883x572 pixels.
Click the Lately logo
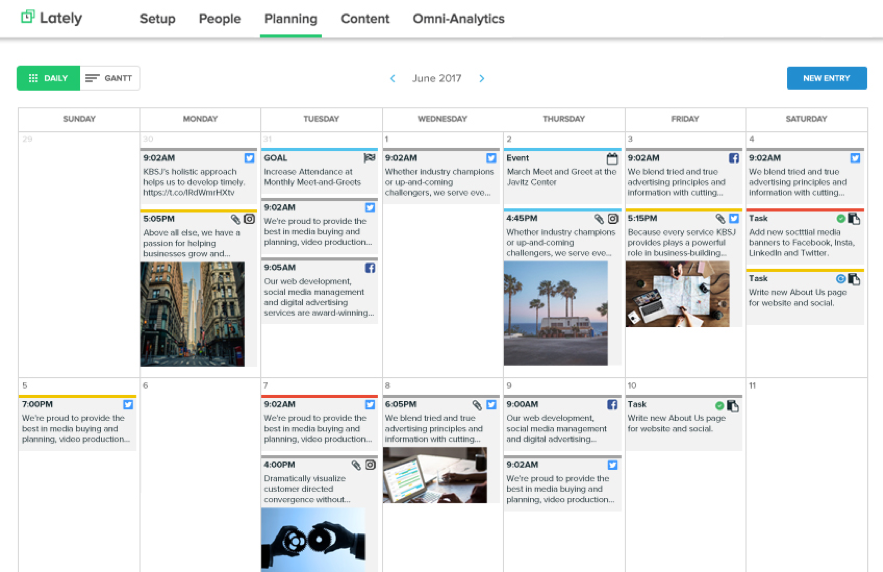pos(51,18)
